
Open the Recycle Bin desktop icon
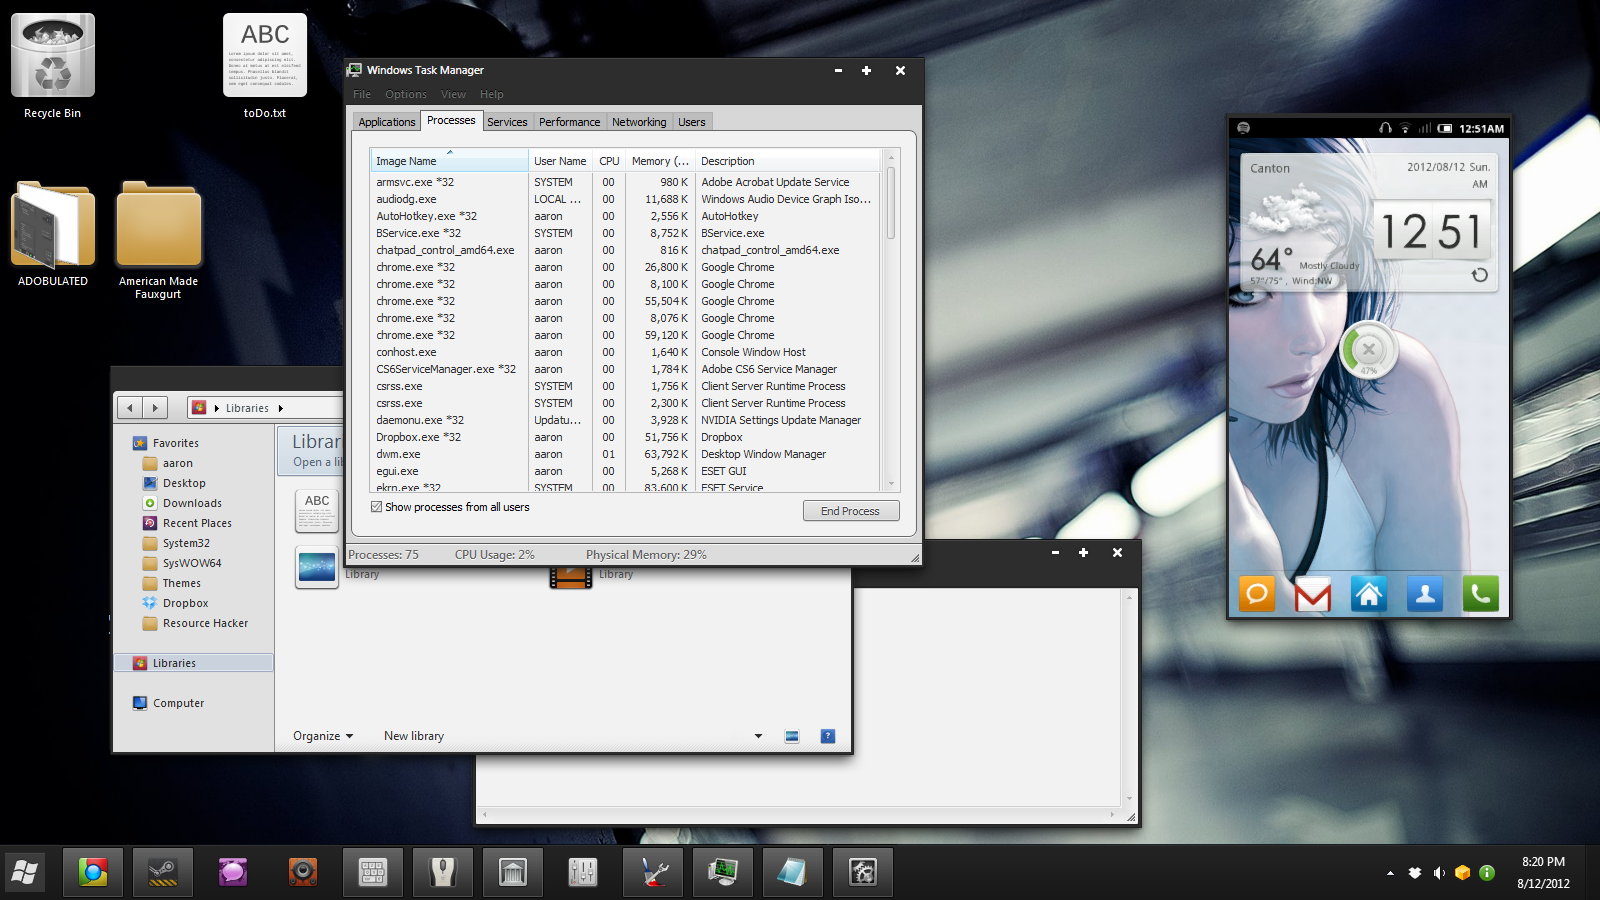53,66
